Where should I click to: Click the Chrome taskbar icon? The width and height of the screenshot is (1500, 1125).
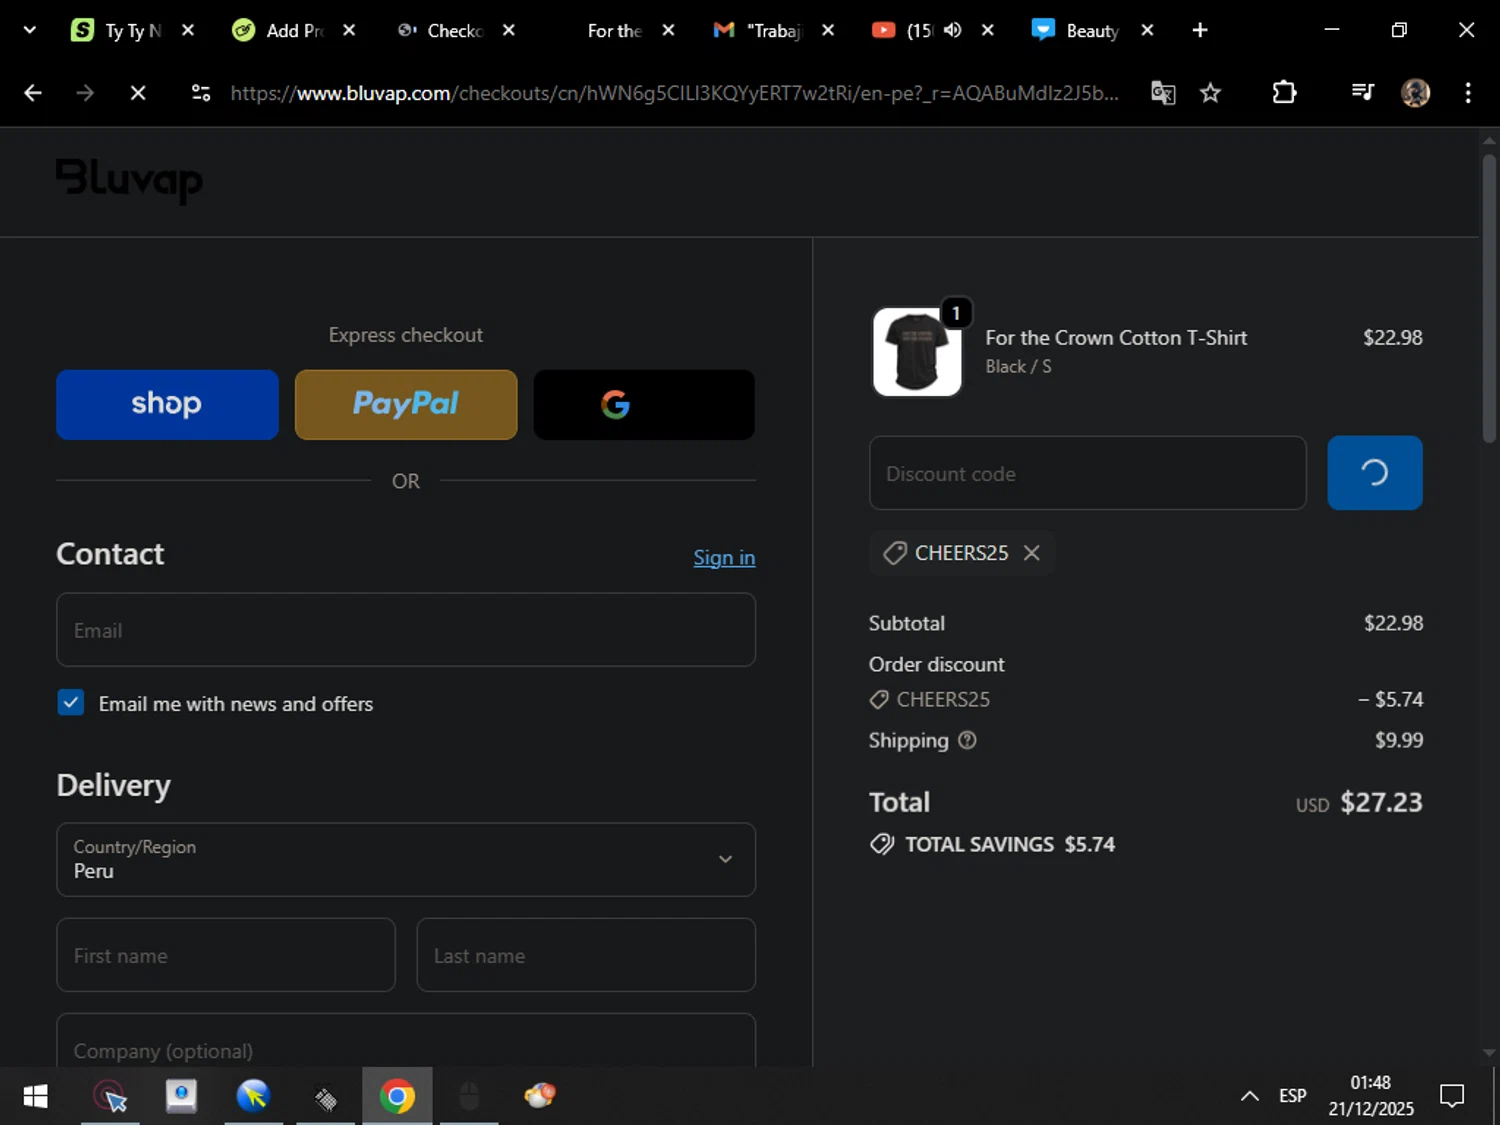[x=397, y=1097]
